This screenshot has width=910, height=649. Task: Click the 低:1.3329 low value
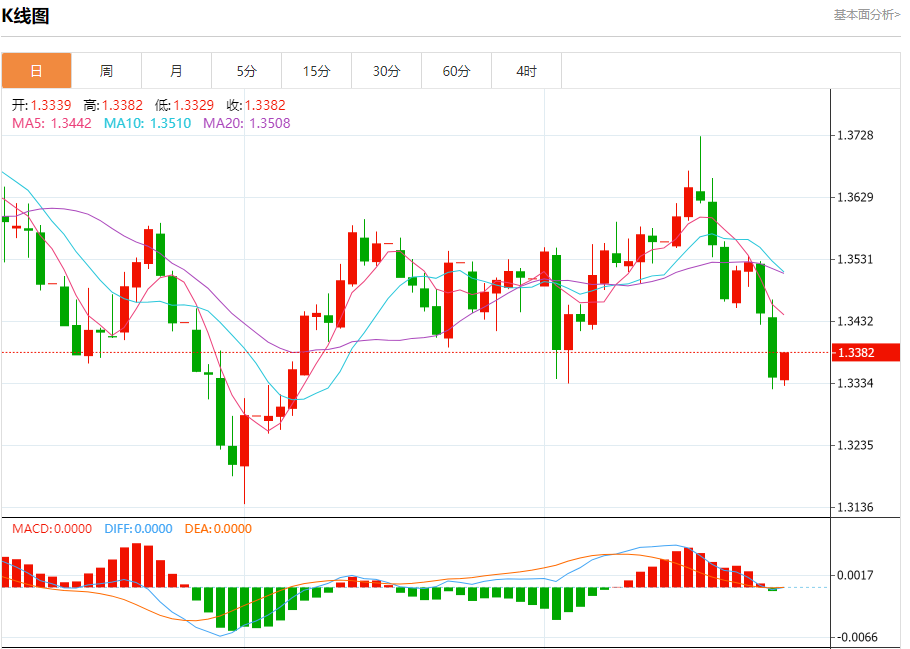pos(184,105)
